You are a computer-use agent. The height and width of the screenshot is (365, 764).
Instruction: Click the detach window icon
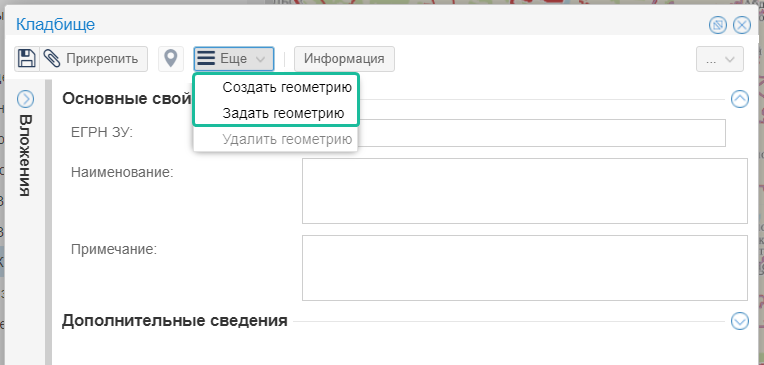pyautogui.click(x=718, y=25)
